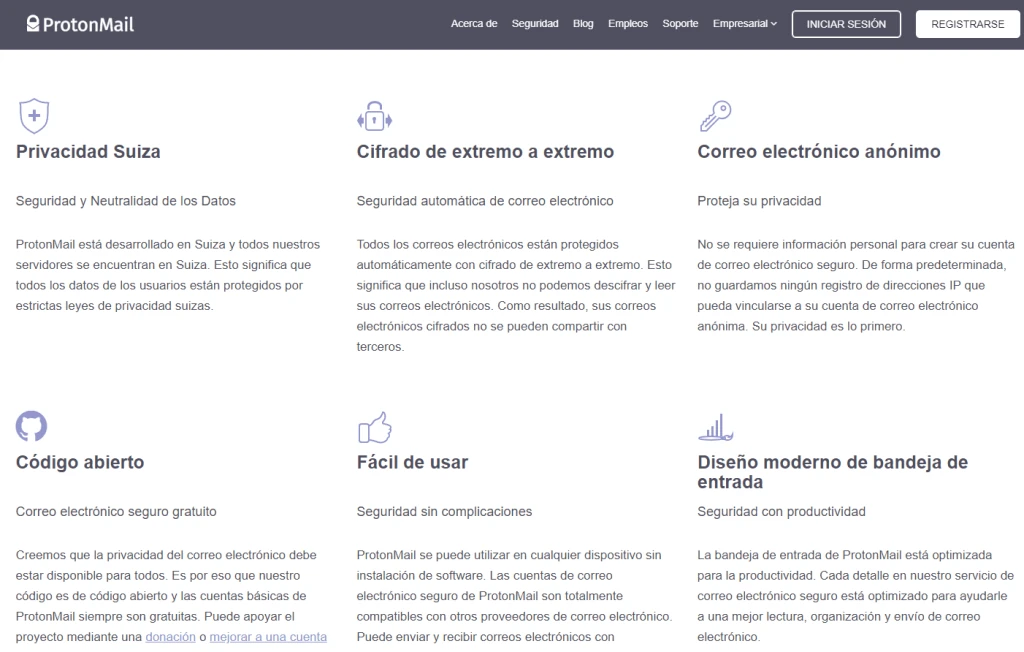1024x652 pixels.
Task: Click the Diseño moderno de bandeja de entrada heading
Action: tap(833, 472)
